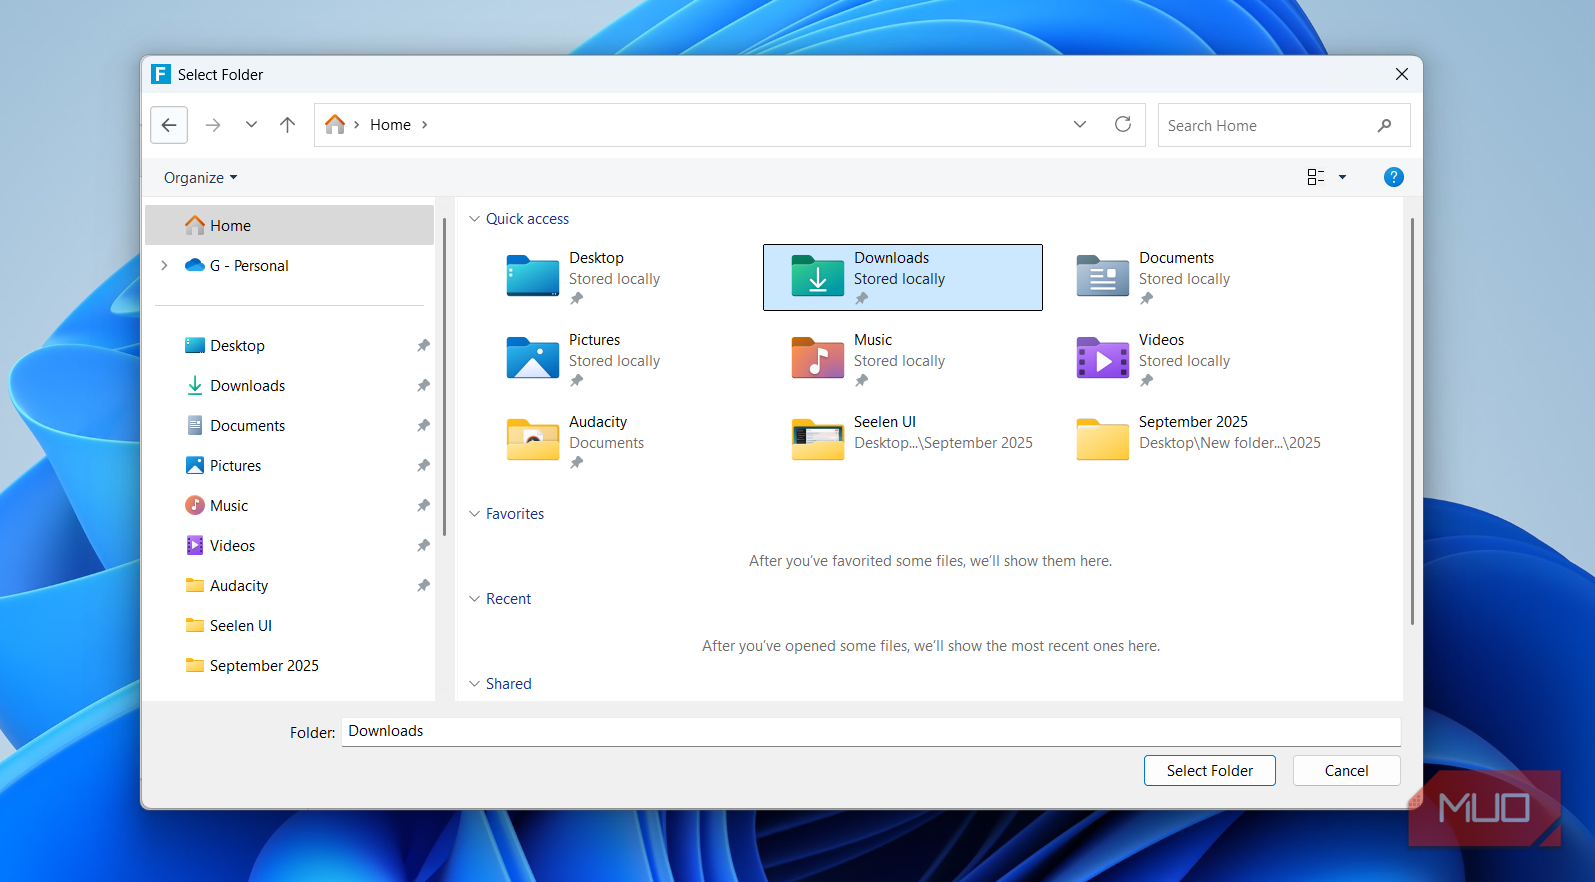Collapse the Shared section

(474, 684)
